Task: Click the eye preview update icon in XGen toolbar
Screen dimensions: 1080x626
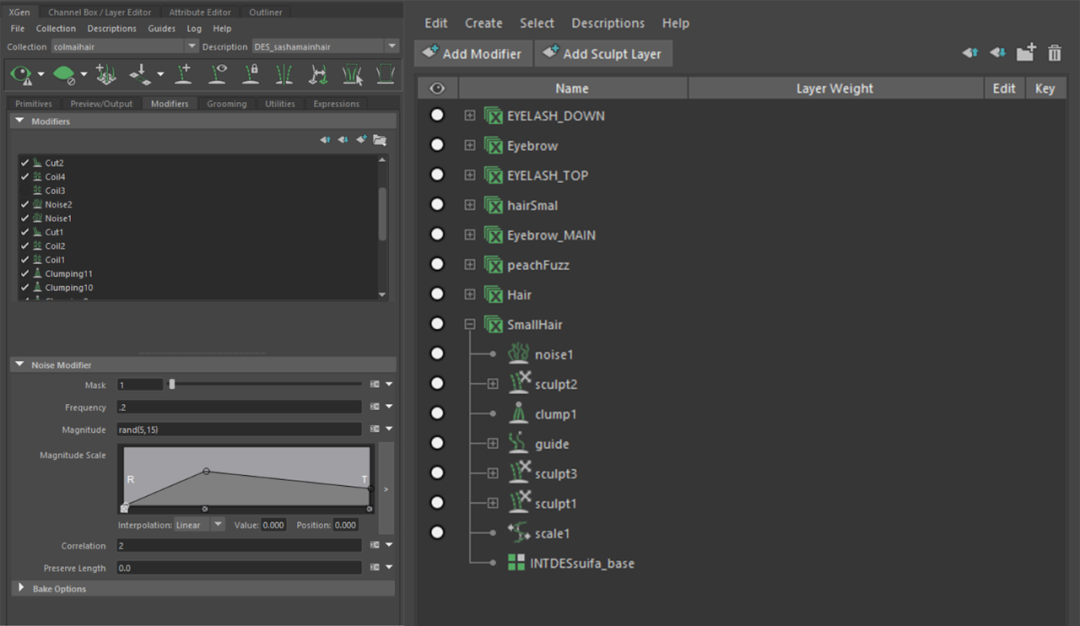Action: point(22,74)
